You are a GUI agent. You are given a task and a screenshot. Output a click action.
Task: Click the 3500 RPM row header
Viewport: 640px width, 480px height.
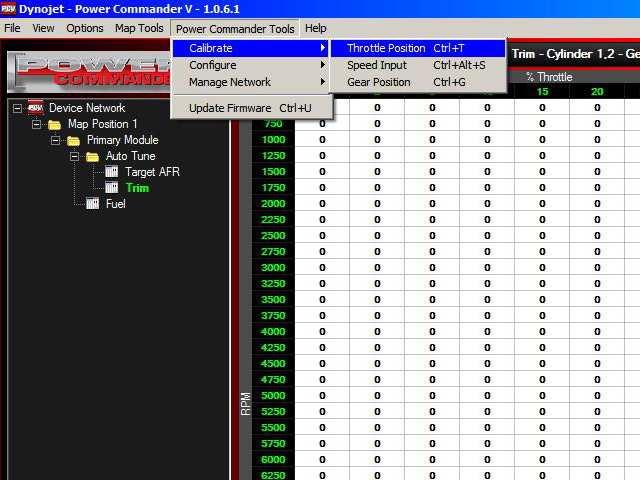click(273, 299)
